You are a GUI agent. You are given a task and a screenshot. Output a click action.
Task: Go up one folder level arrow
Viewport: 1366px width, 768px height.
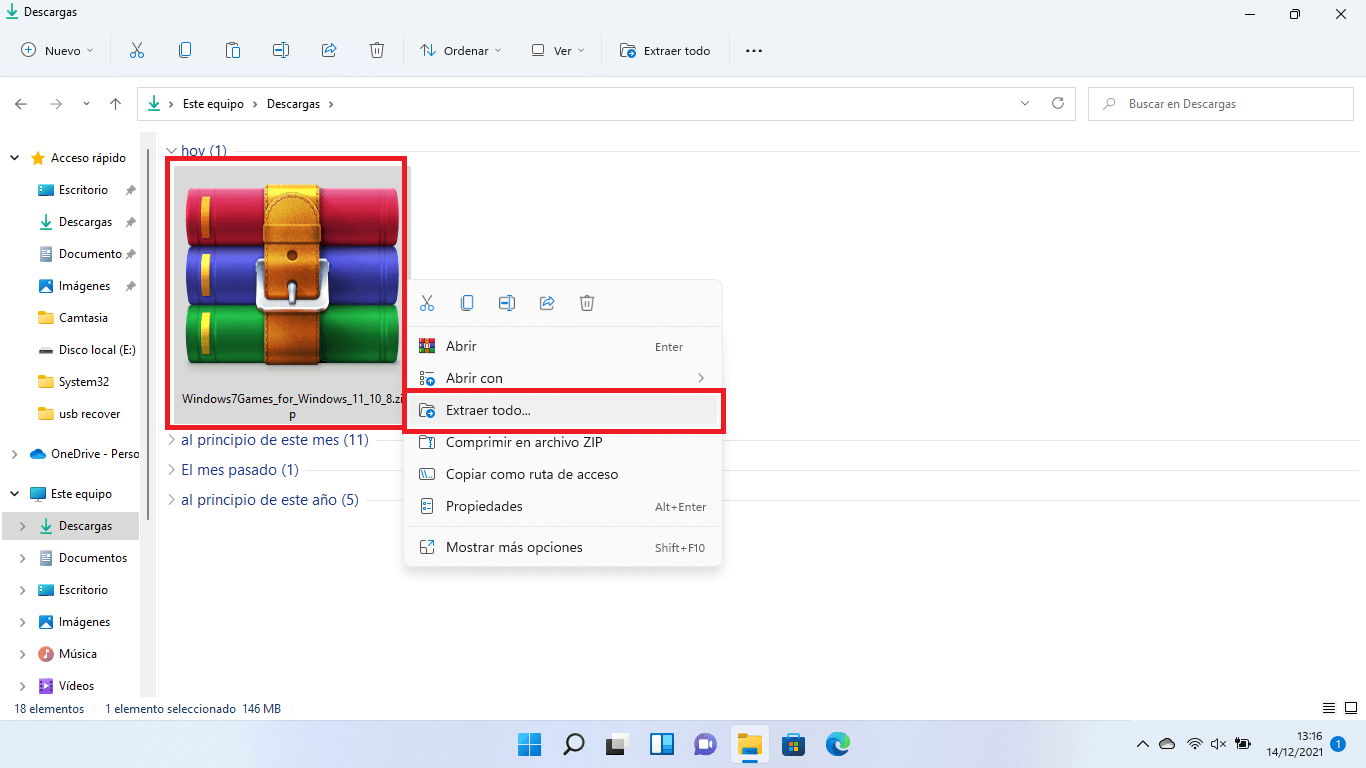(x=116, y=104)
